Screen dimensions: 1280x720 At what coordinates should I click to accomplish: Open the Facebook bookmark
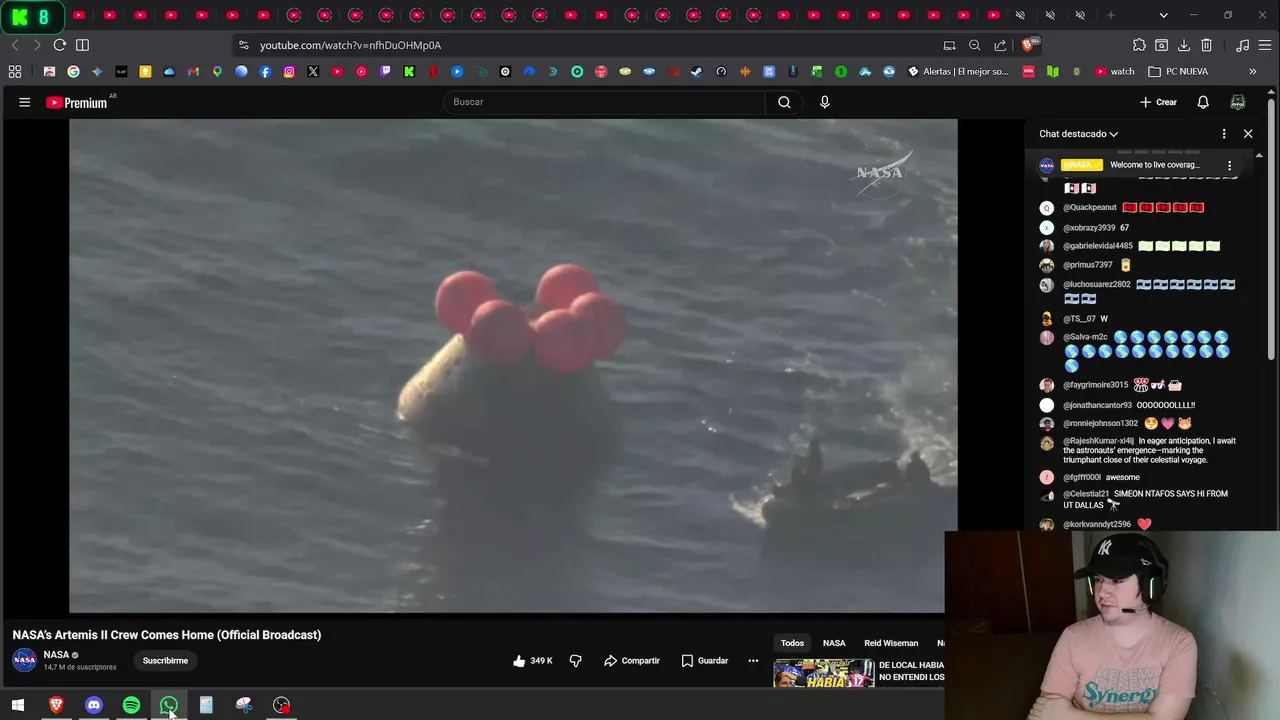(x=265, y=72)
